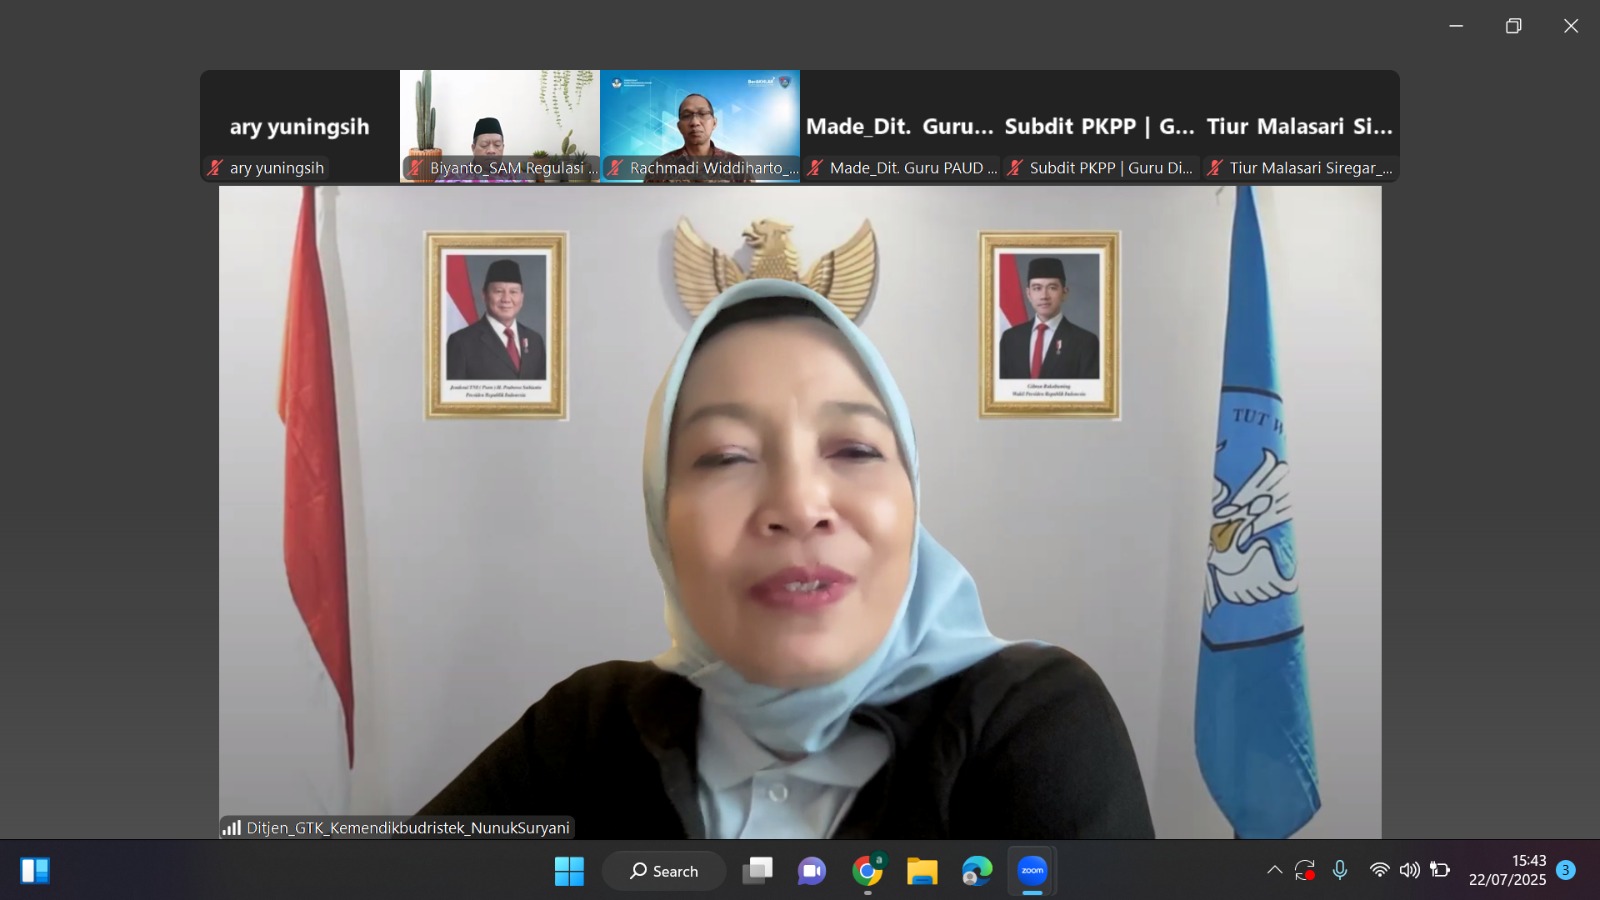Click the Zoom app icon in taskbar
1600x900 pixels.
pos(1032,871)
